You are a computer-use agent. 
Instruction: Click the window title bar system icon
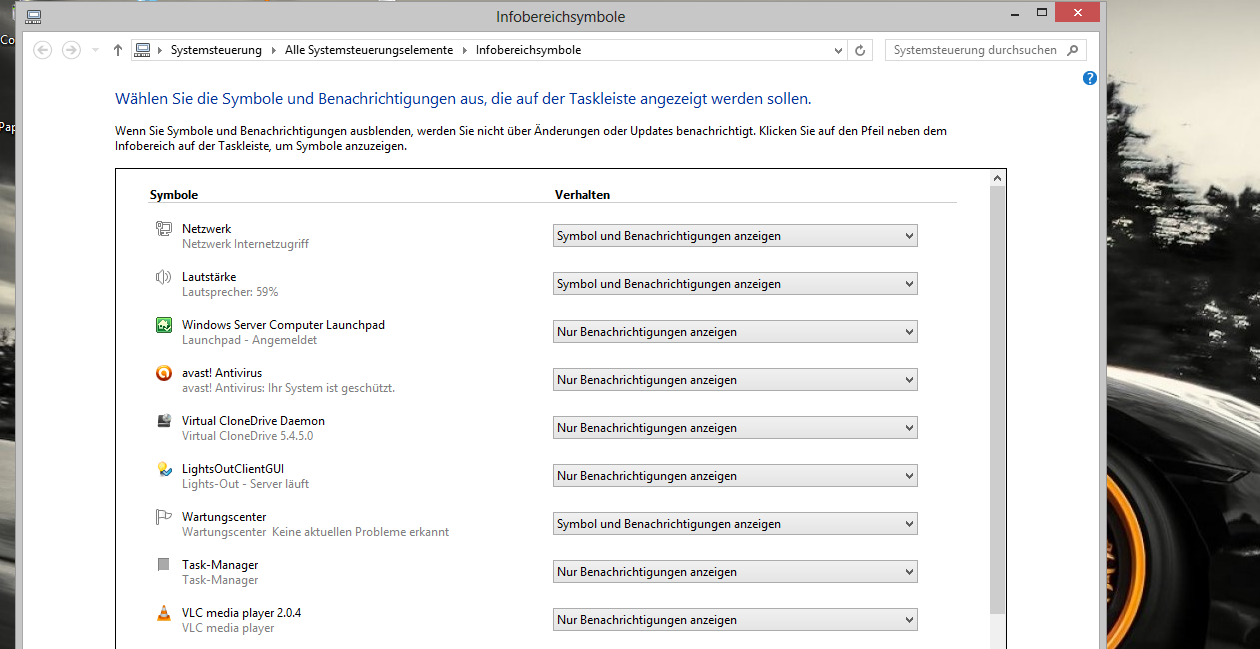click(34, 16)
